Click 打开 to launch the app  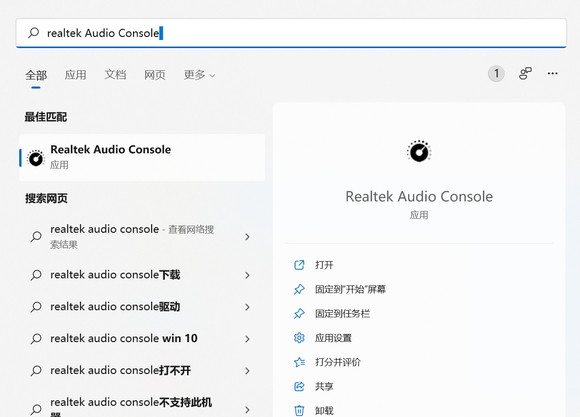click(x=324, y=265)
